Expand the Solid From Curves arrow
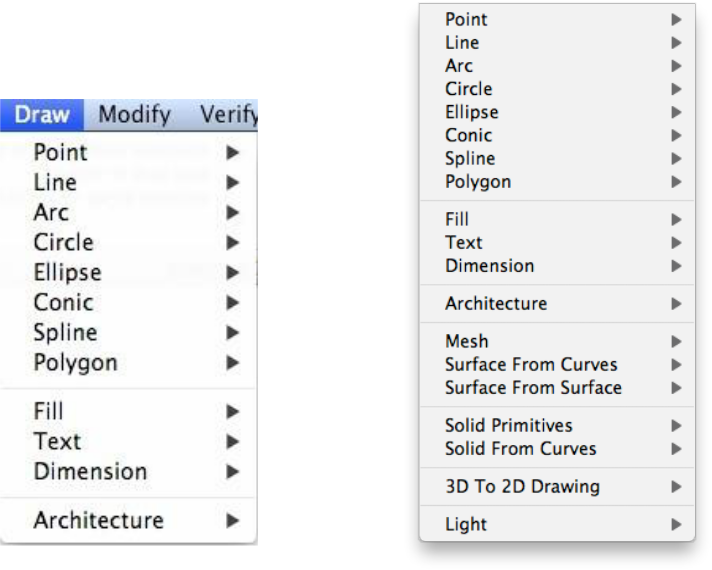 pyautogui.click(x=677, y=448)
